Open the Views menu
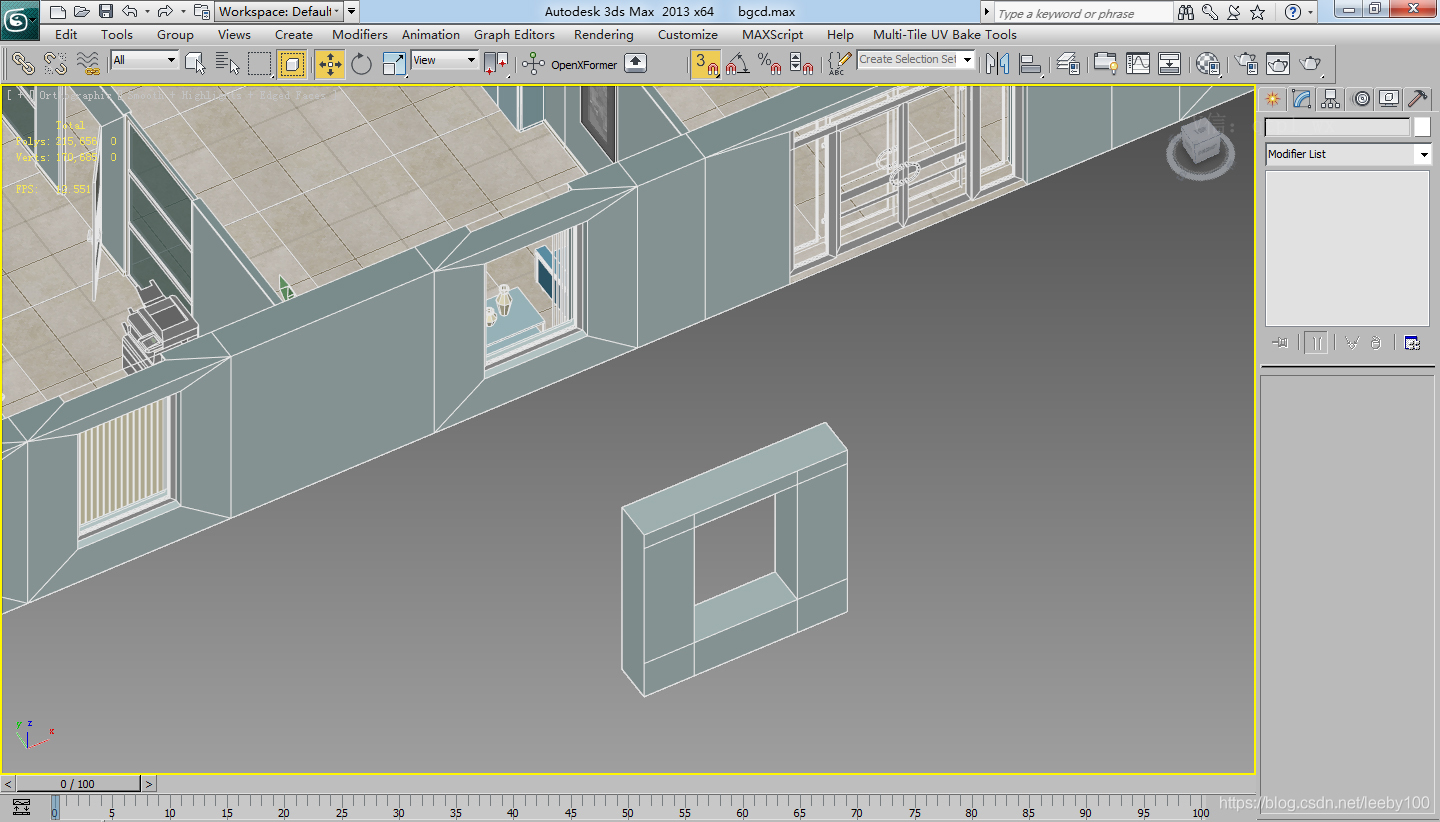The image size is (1440, 822). [234, 34]
